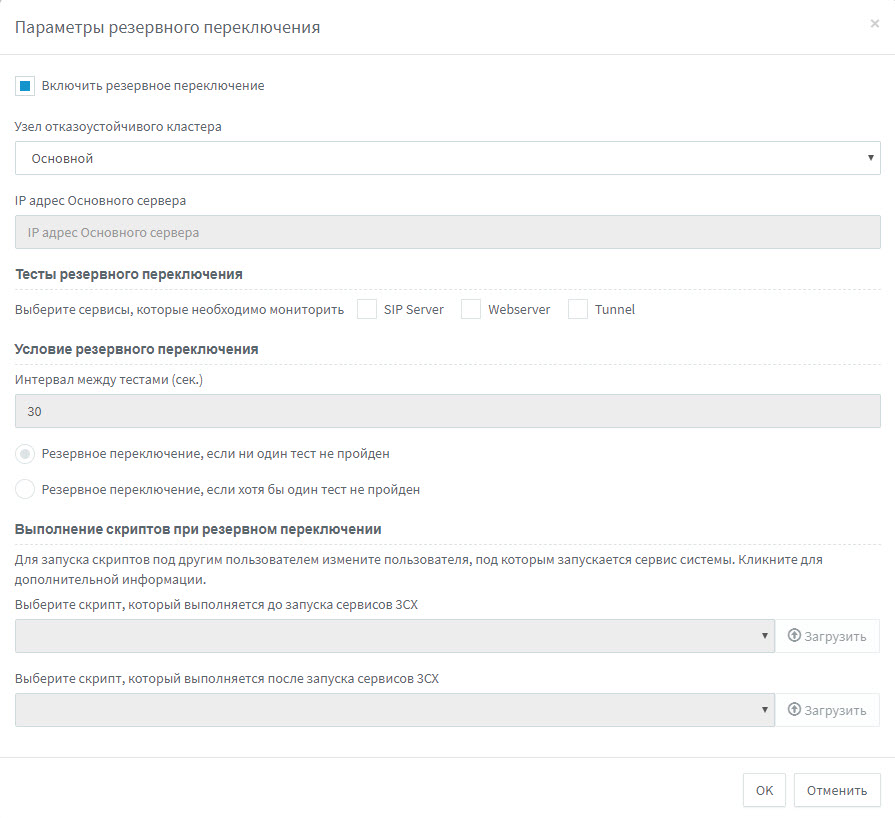Select 'если ни один тест не пройден' radio
This screenshot has height=818, width=895.
25,454
